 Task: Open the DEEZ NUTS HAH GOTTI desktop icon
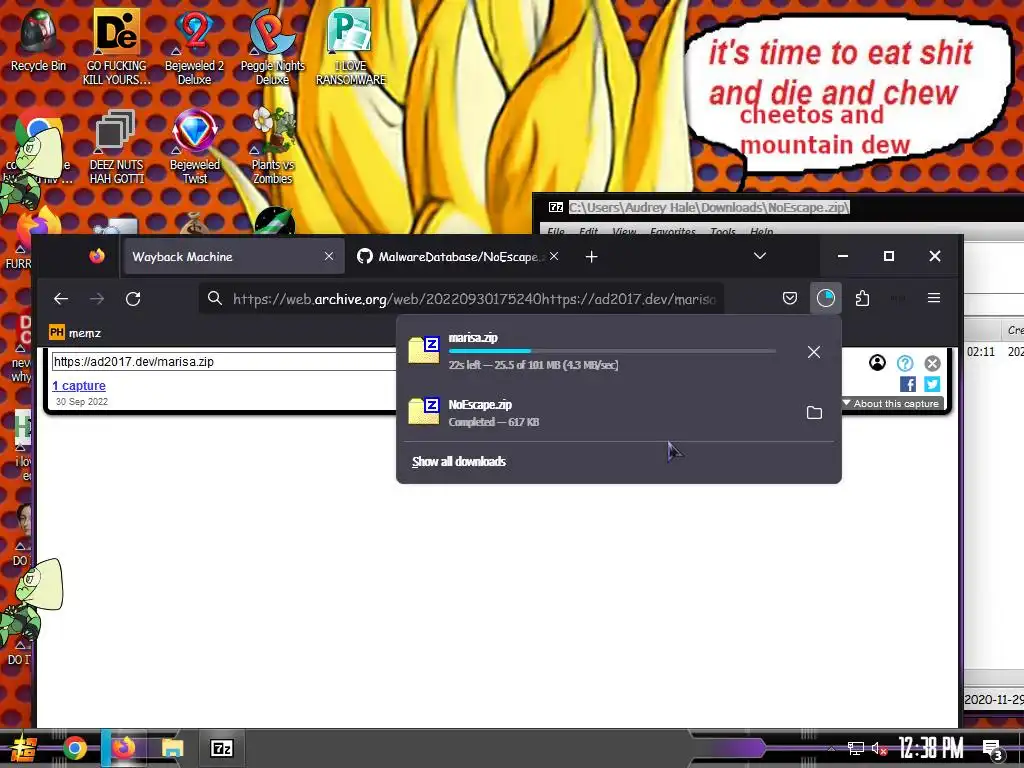point(116,147)
